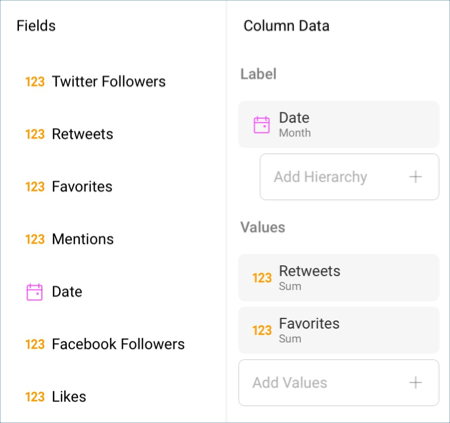Select the Facebook Followers field

105,344
